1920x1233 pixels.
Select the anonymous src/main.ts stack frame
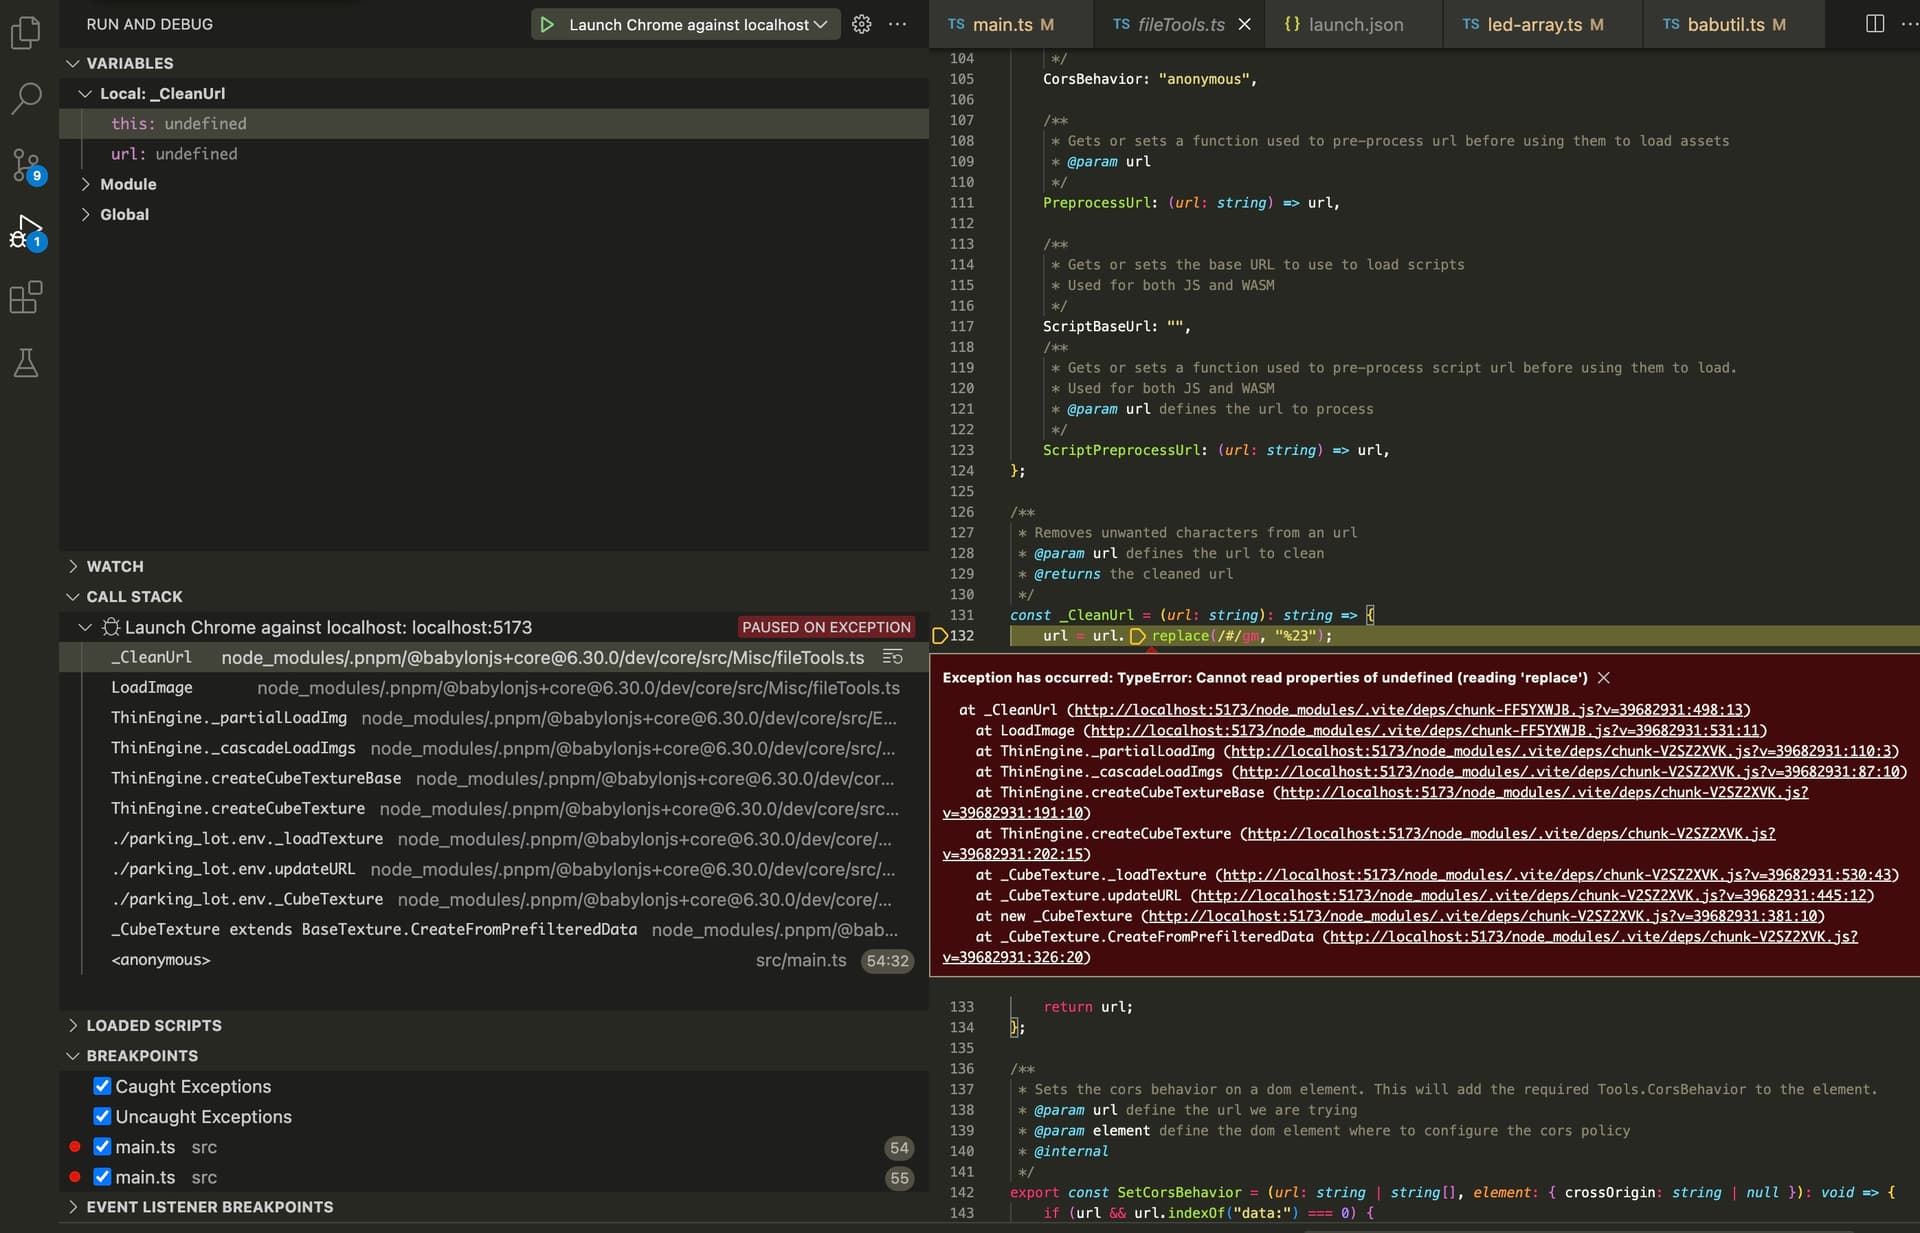(160, 960)
